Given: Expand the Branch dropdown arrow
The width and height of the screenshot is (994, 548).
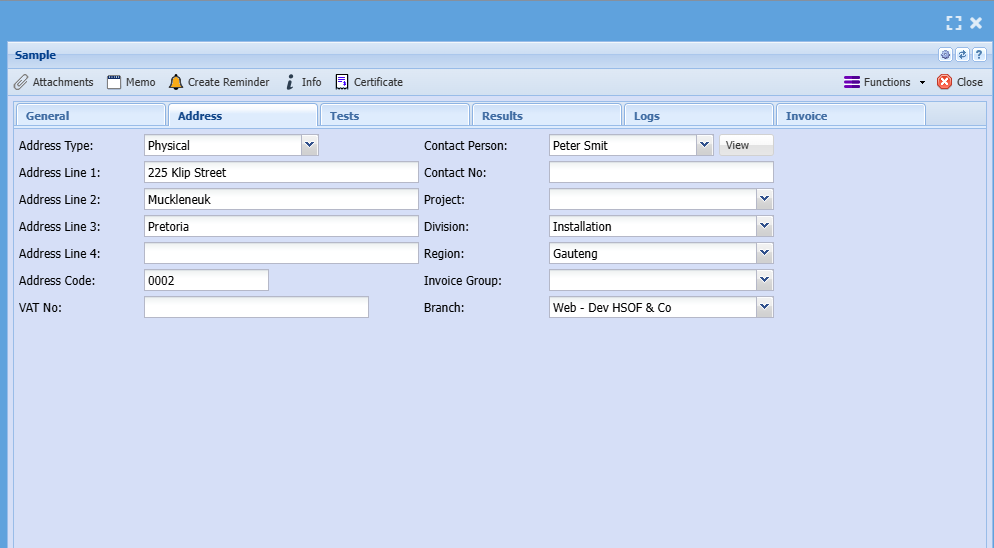Looking at the screenshot, I should point(765,307).
